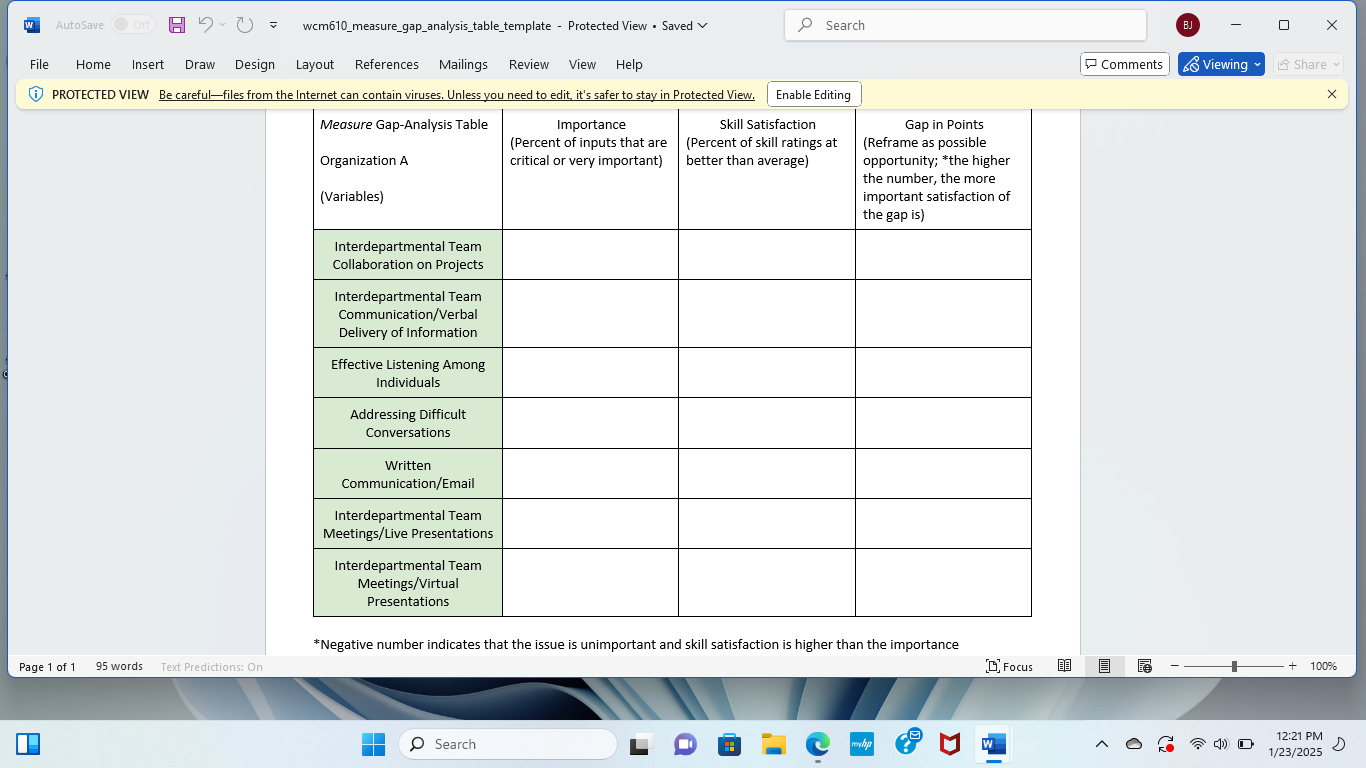Expand the Undo history dropdown arrow

point(223,25)
